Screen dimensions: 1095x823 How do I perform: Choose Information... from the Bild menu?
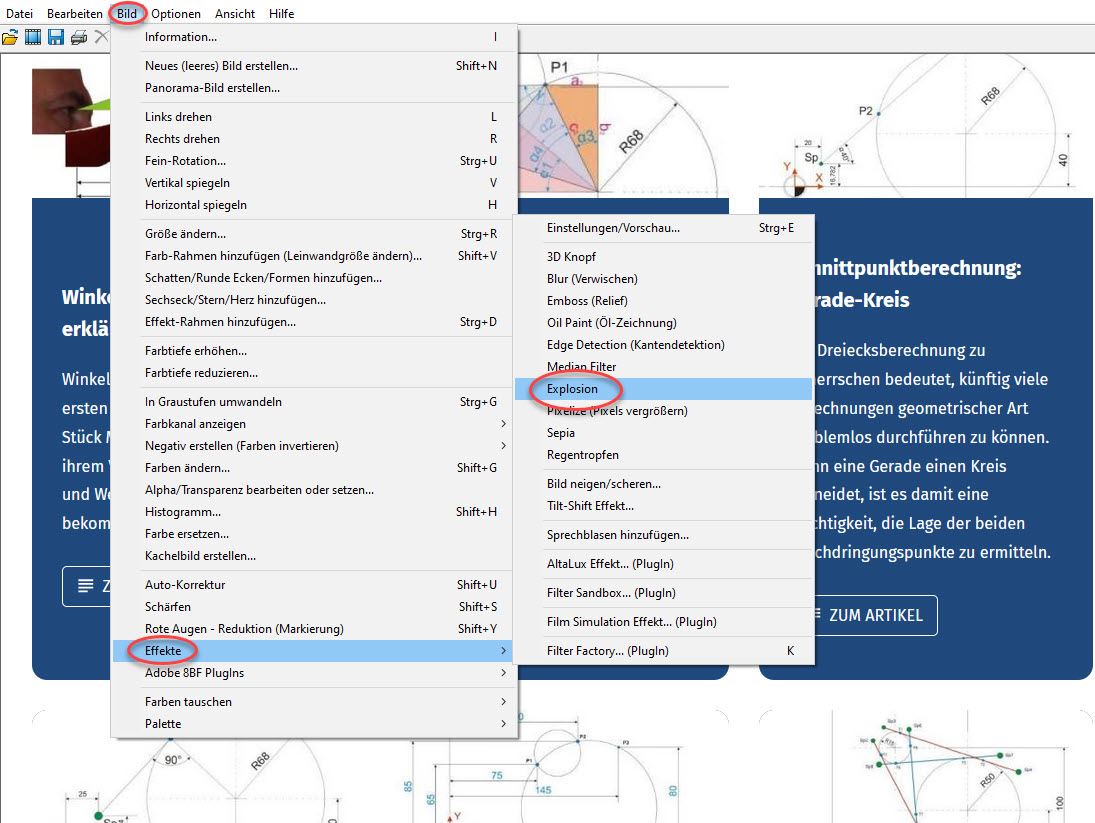point(314,37)
